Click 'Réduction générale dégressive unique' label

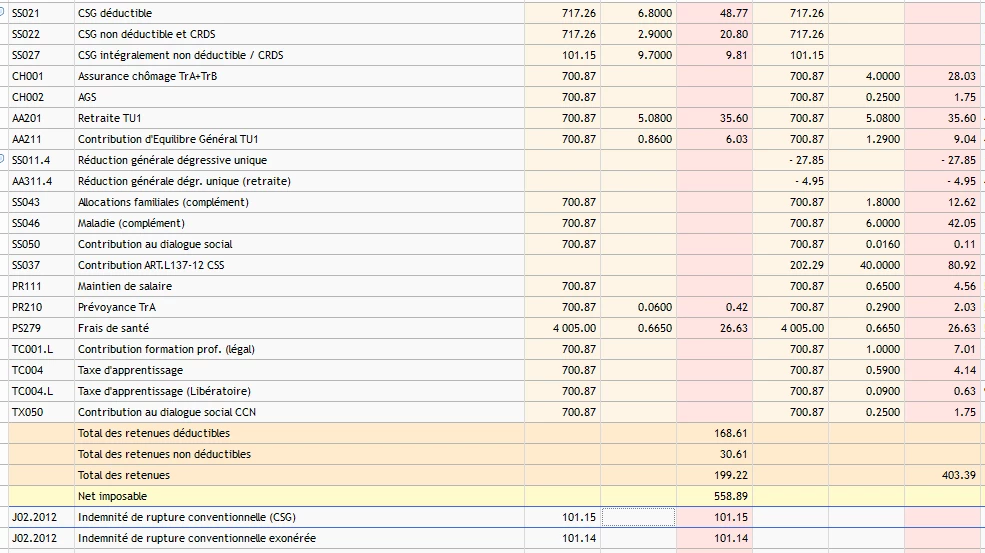click(172, 160)
